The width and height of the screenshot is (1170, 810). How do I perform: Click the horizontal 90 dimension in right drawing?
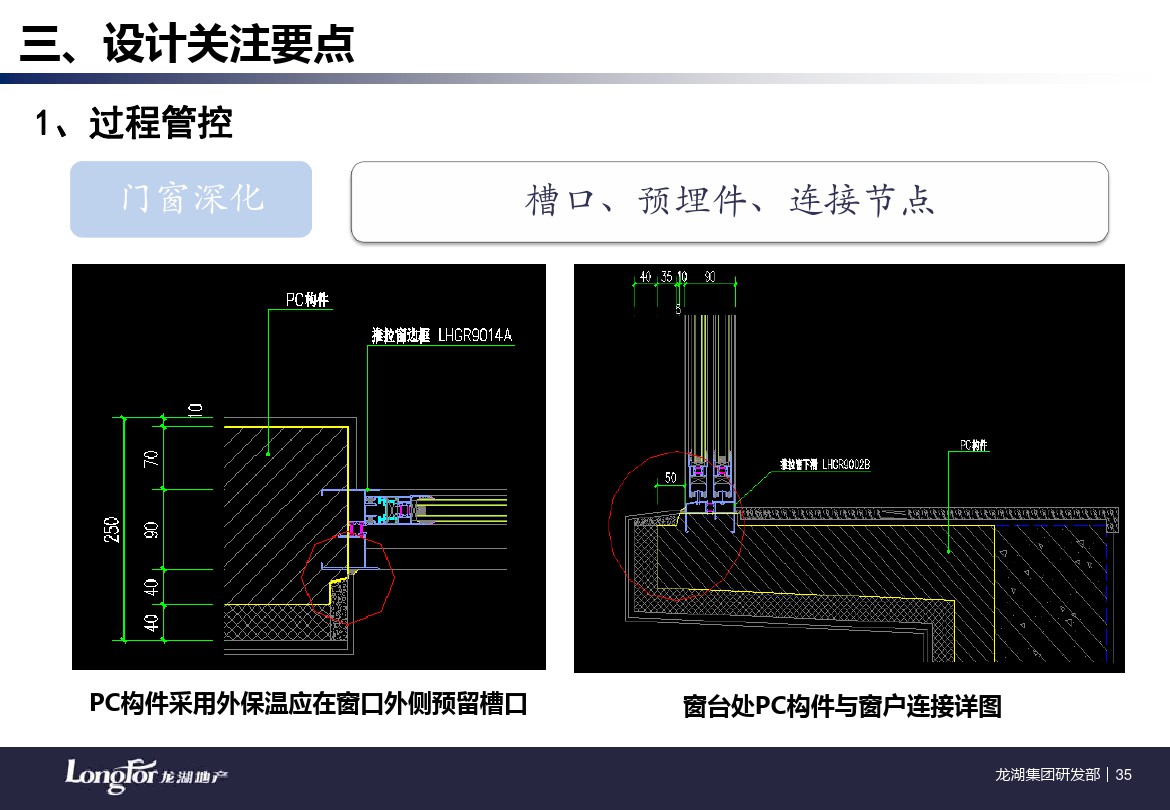coord(710,277)
